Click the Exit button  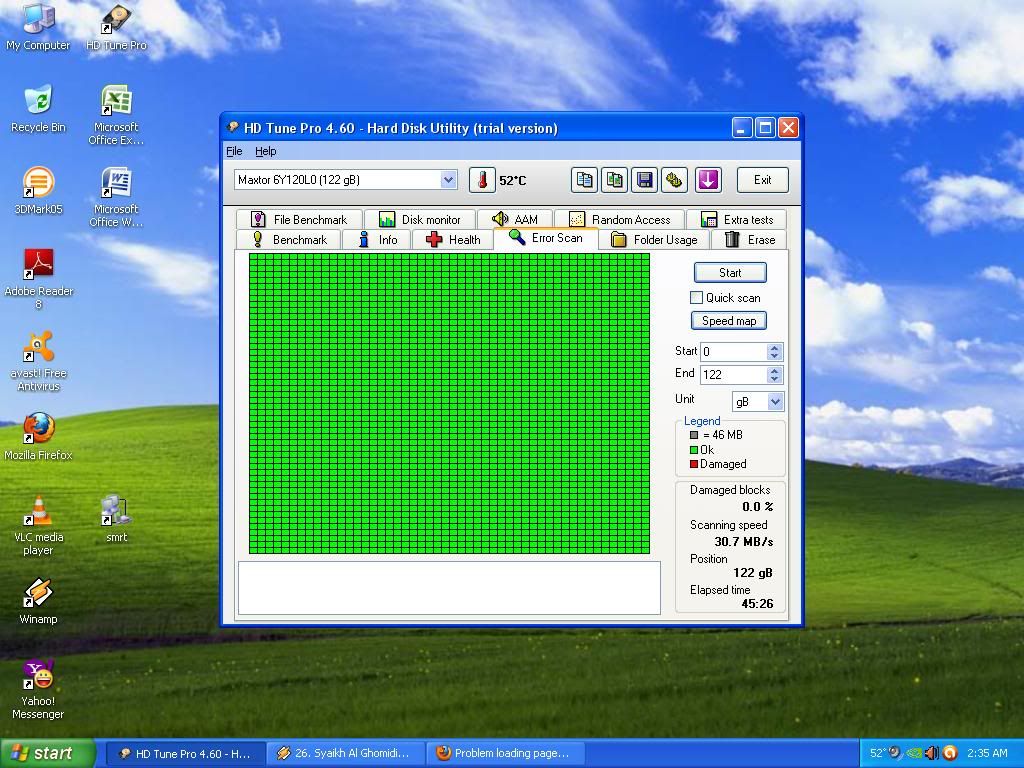pos(762,180)
